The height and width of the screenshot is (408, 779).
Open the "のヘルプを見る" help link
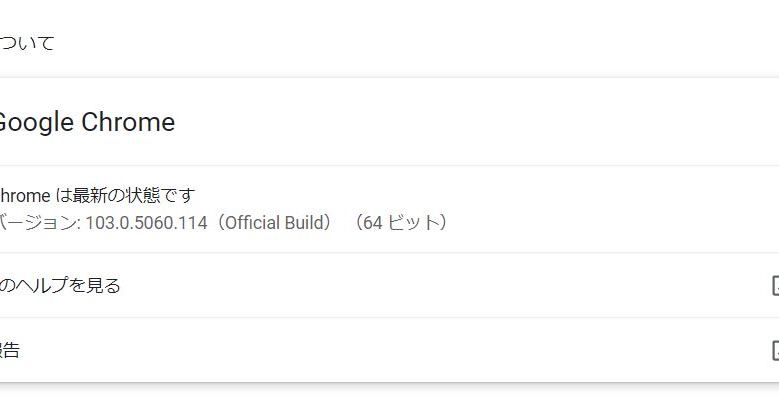[x=60, y=286]
